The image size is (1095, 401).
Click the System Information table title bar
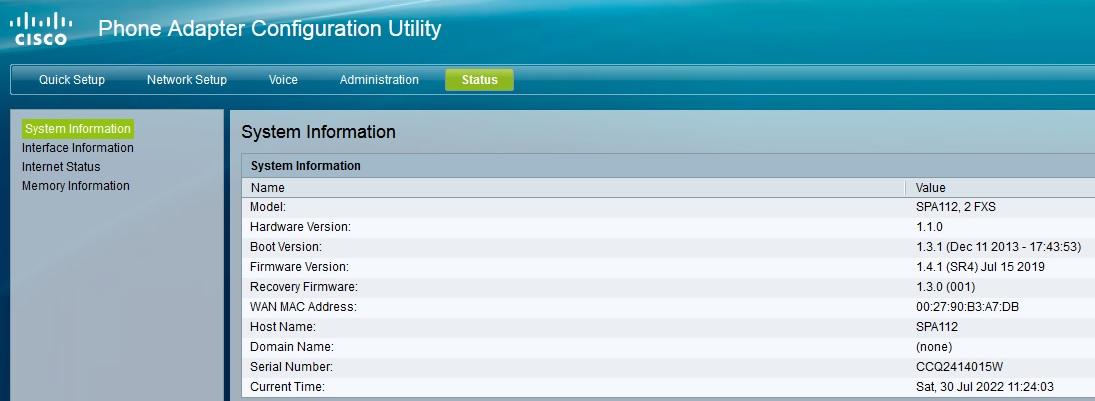point(668,166)
